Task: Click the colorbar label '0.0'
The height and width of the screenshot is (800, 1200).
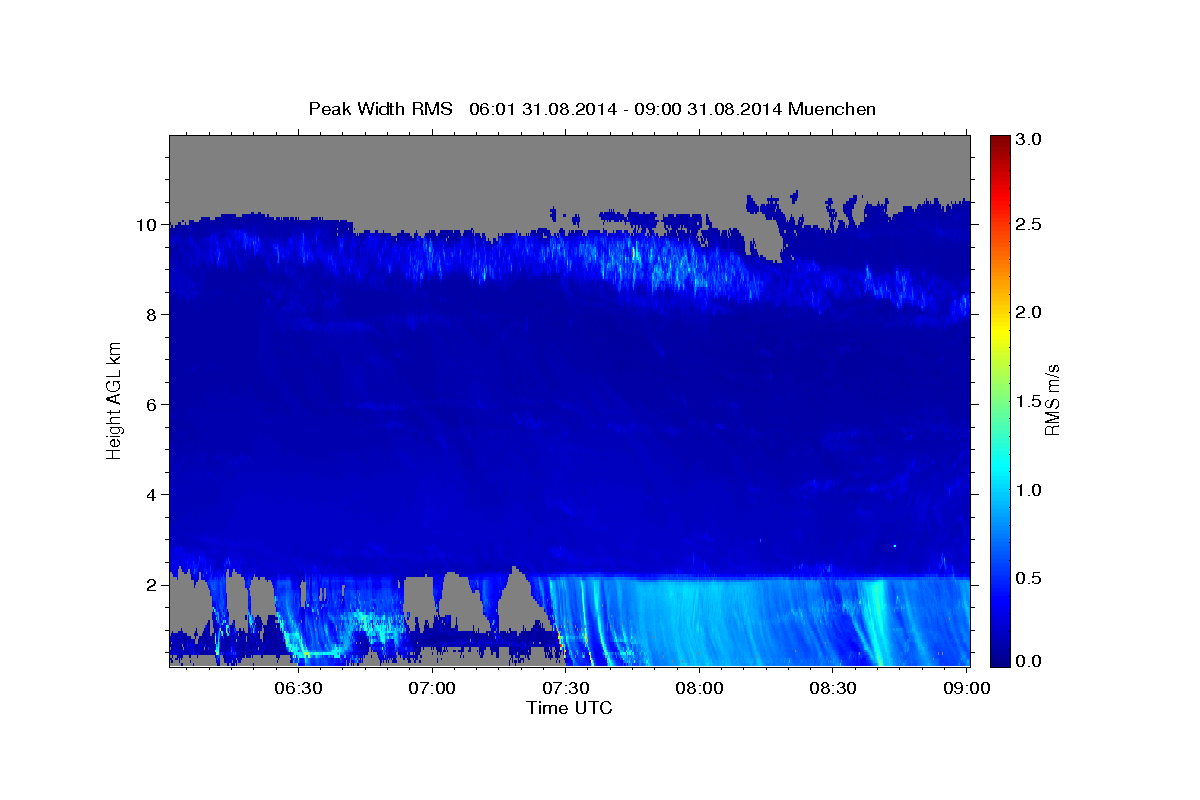Action: pyautogui.click(x=1031, y=662)
